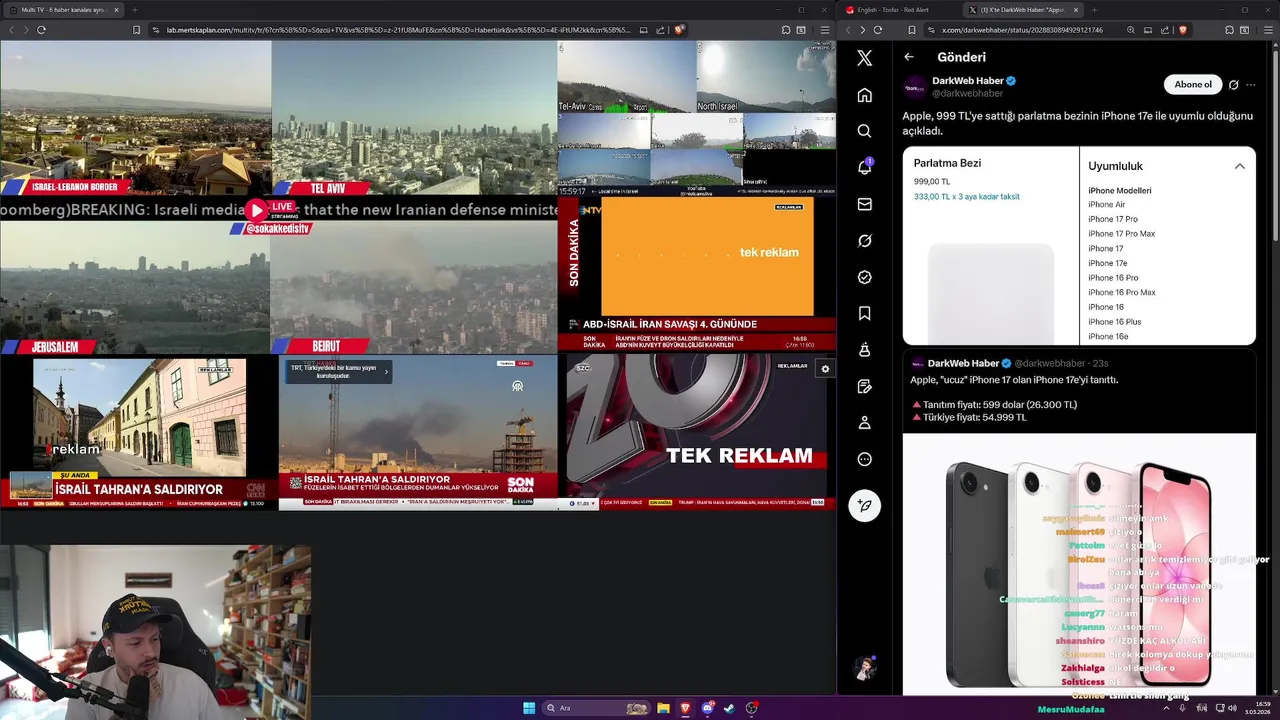Open File Explorer from the taskbar
The image size is (1280, 720).
663,708
